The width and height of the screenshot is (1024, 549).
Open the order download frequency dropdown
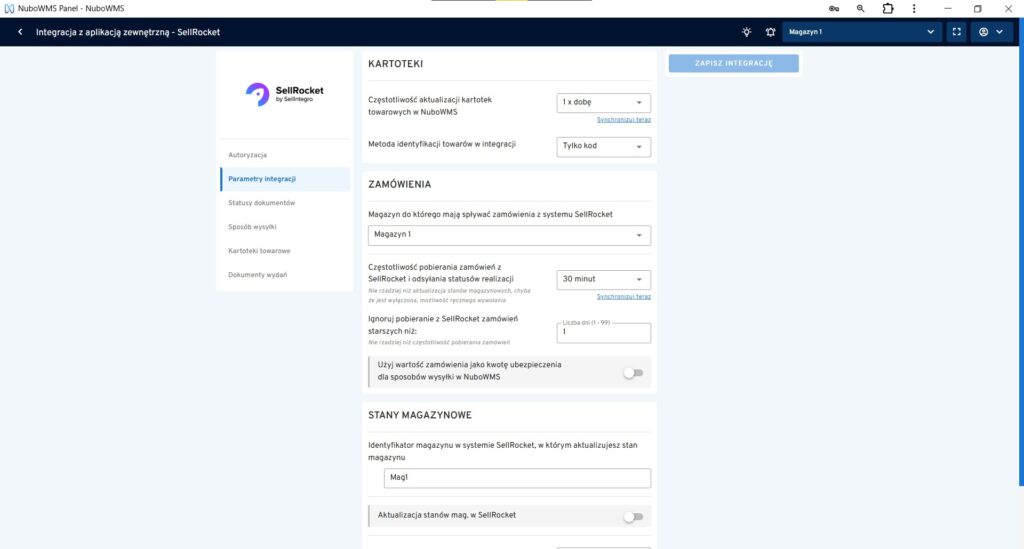tap(603, 280)
